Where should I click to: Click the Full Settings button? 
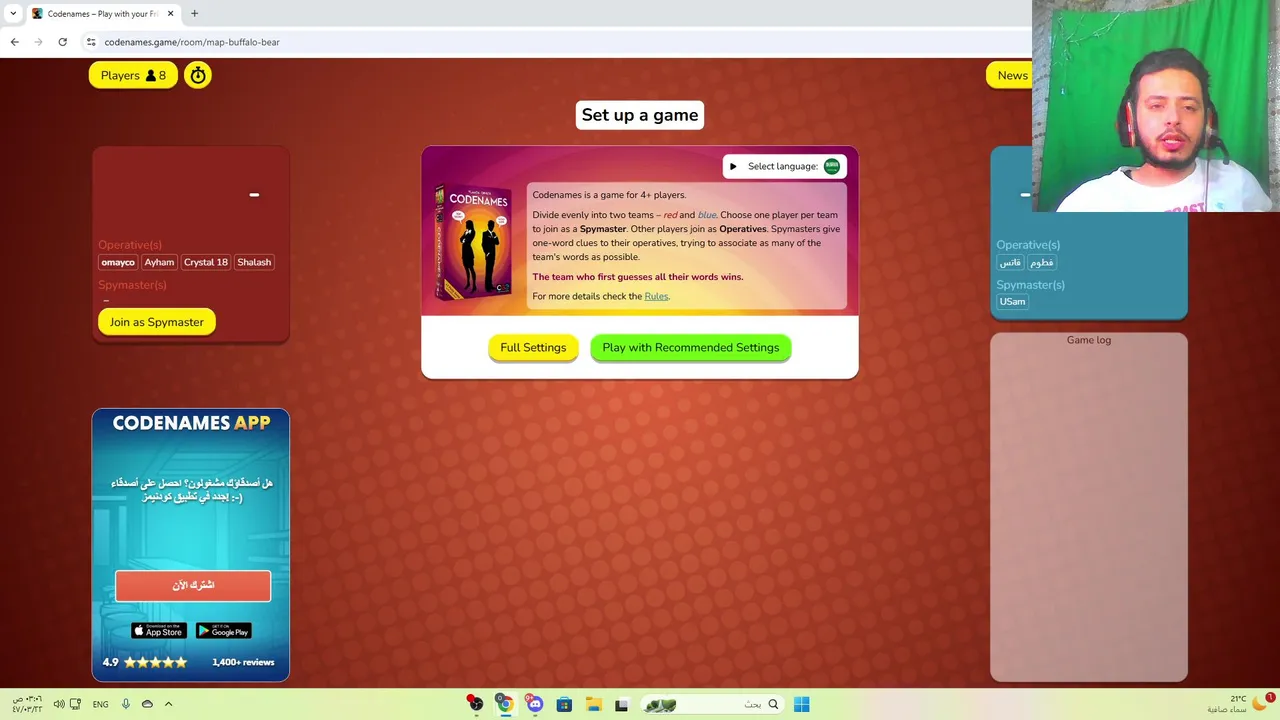click(533, 347)
